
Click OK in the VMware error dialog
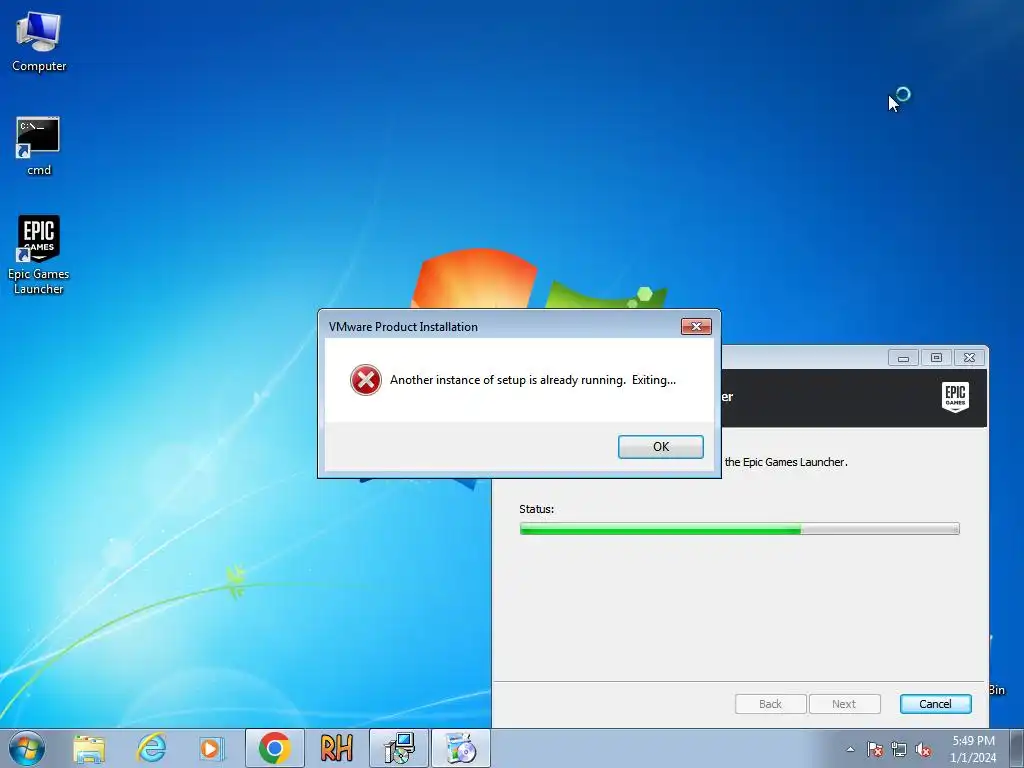660,447
